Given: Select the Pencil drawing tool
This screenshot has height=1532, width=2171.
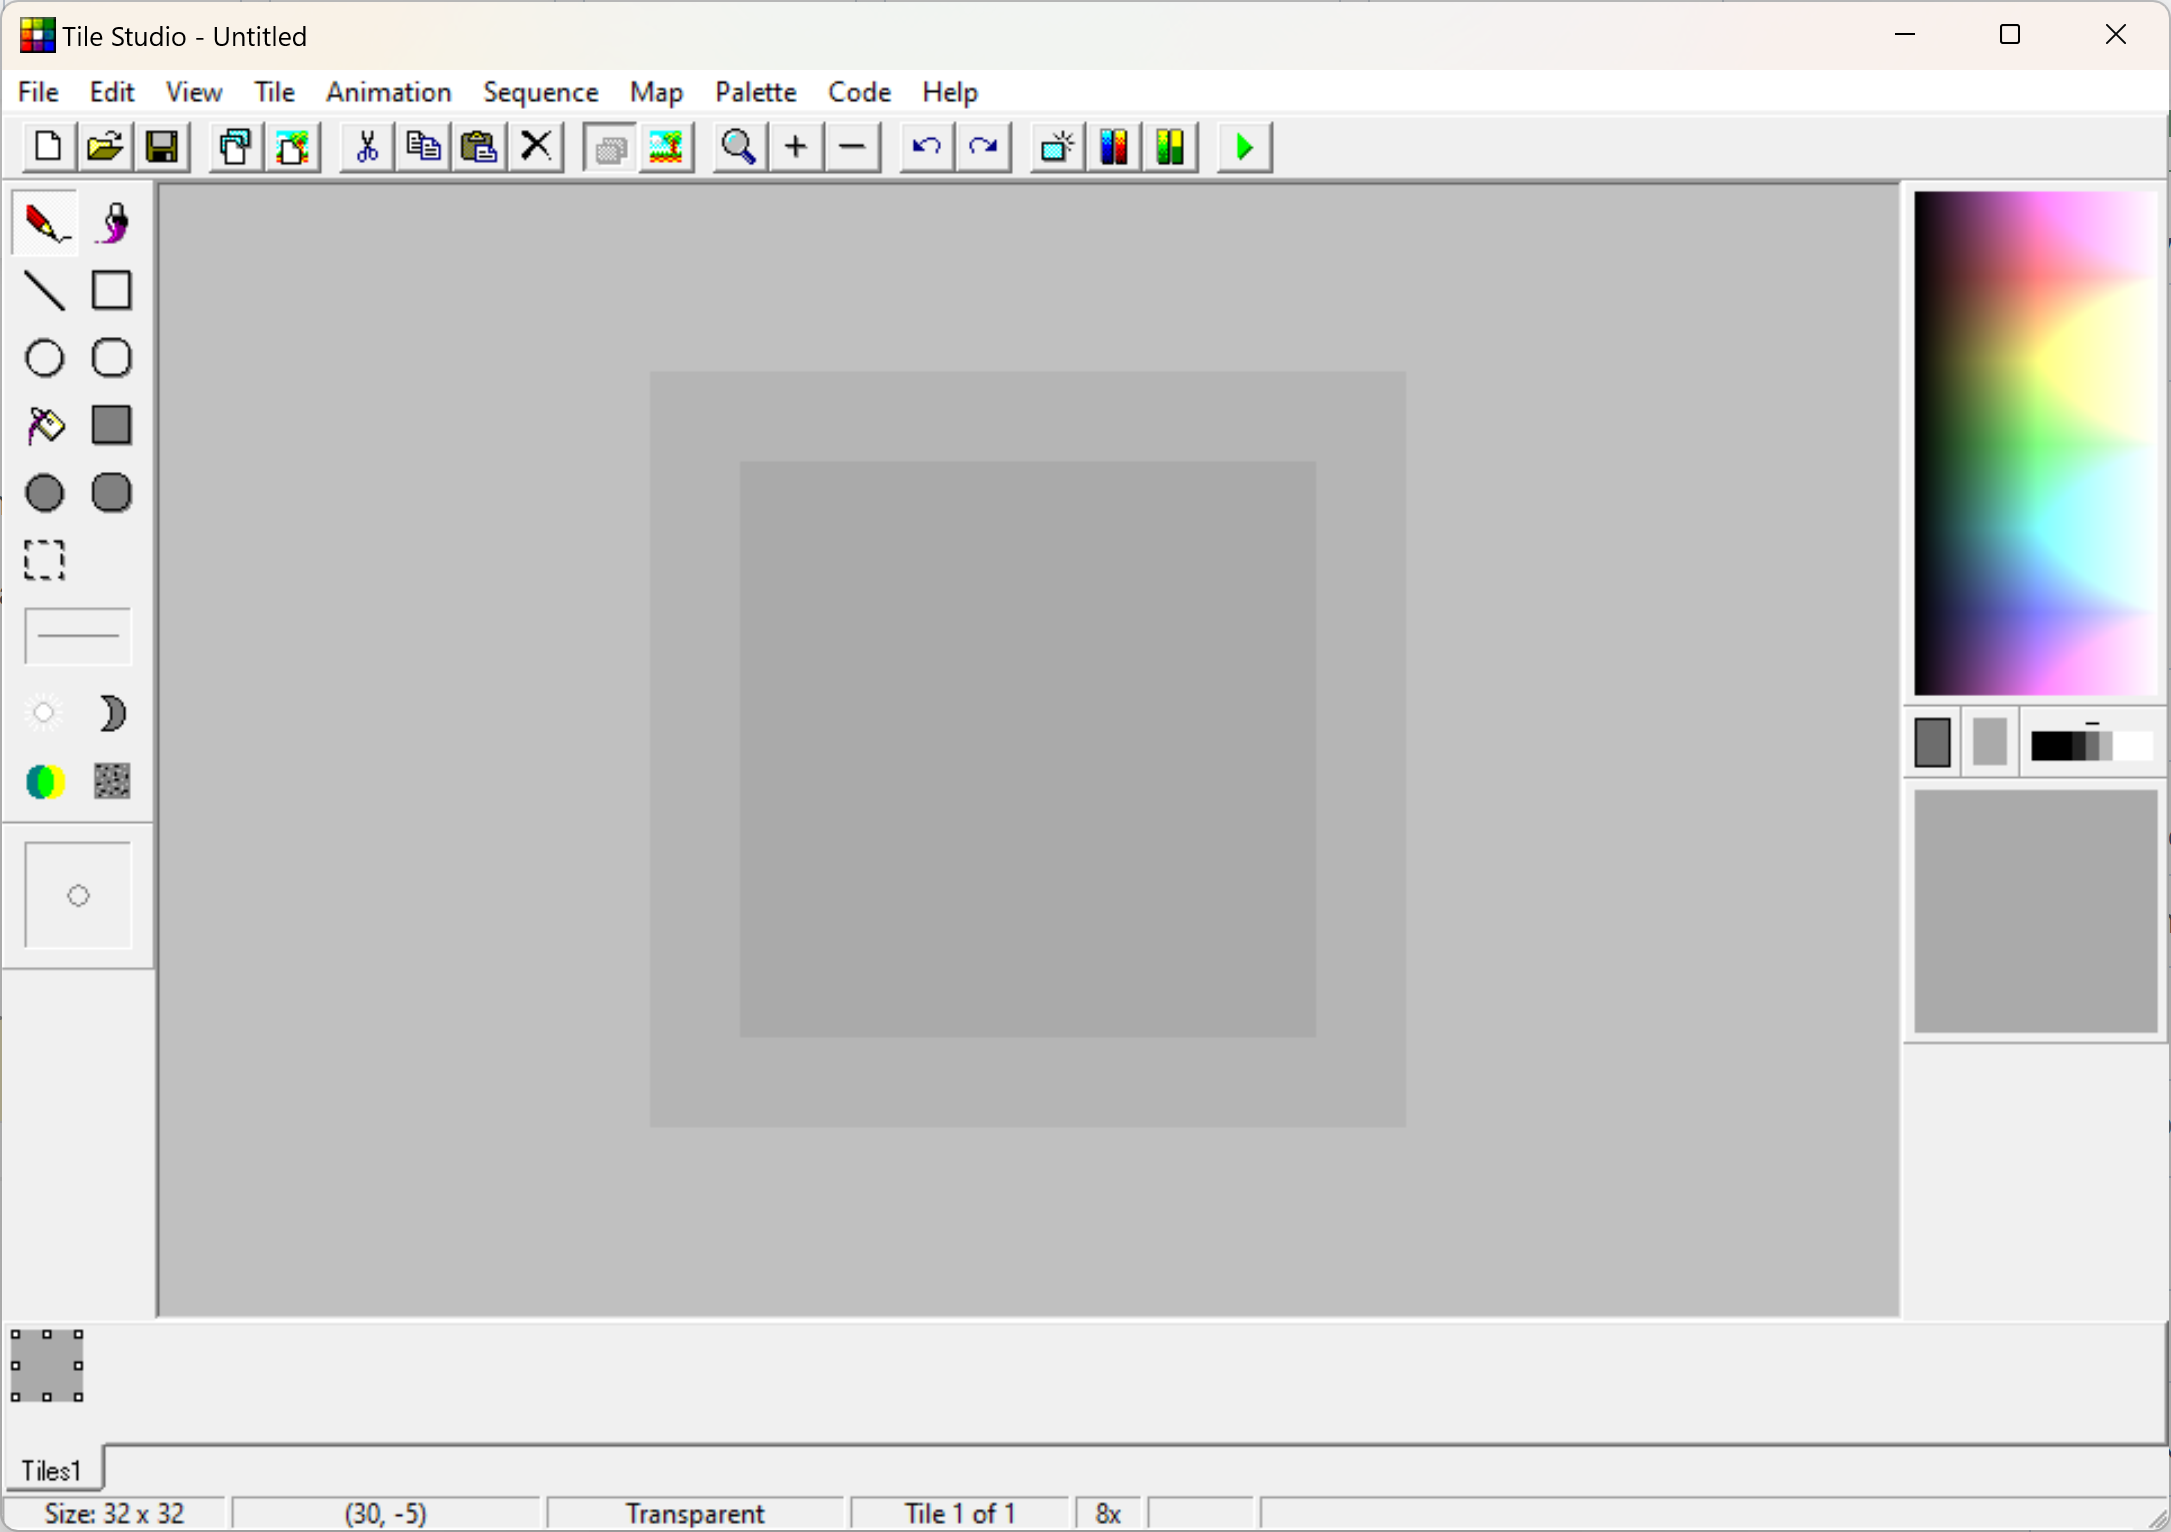Looking at the screenshot, I should coord(45,223).
